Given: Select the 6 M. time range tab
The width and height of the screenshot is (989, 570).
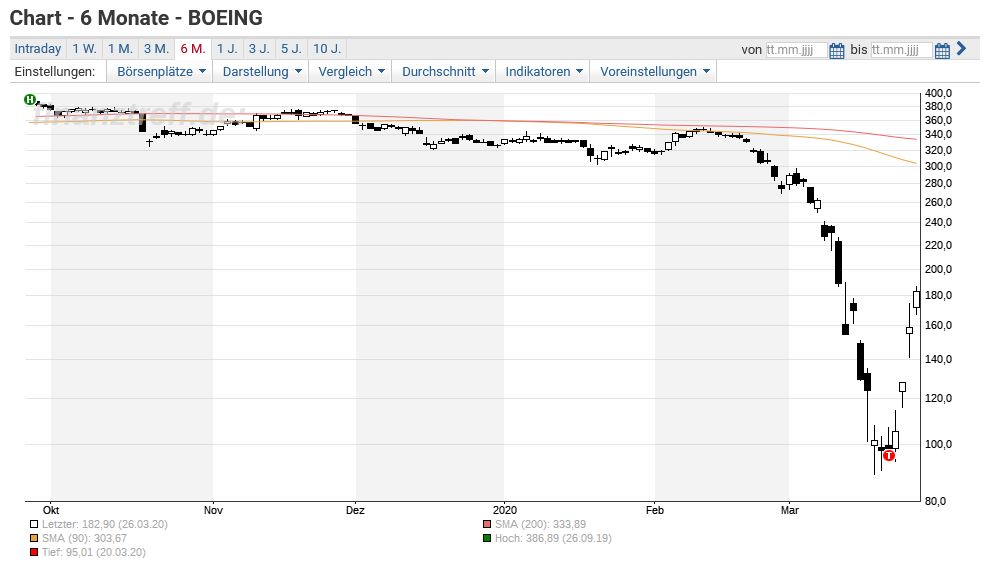Looking at the screenshot, I should coord(192,49).
